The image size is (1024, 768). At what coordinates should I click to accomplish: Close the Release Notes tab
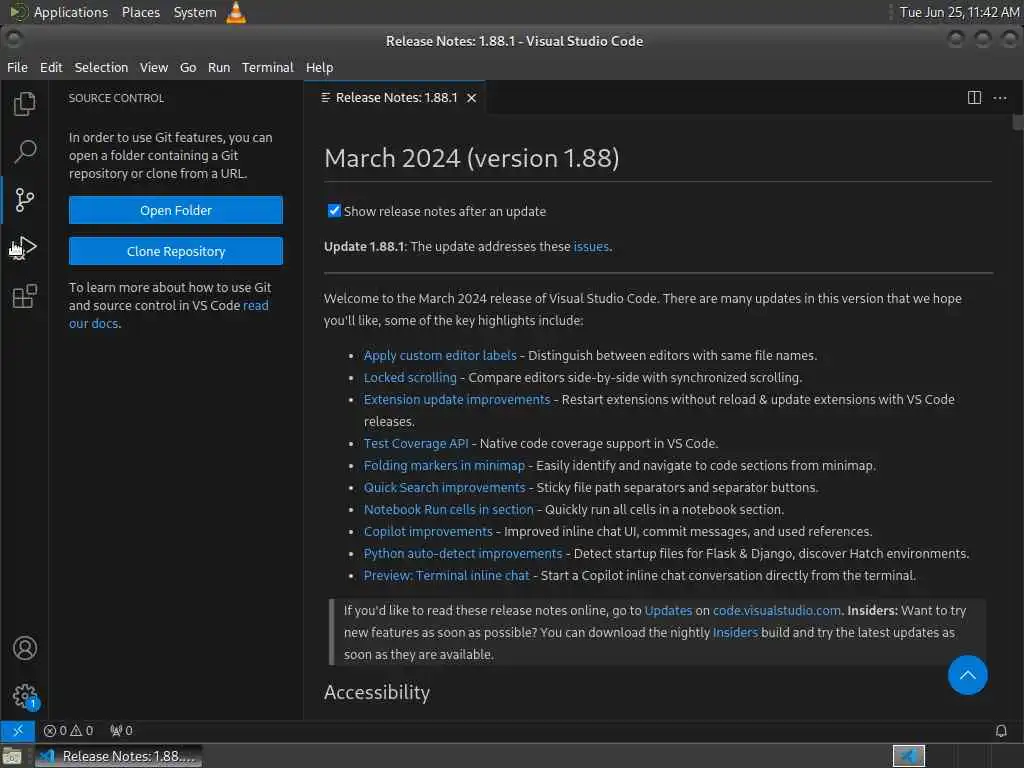point(472,98)
